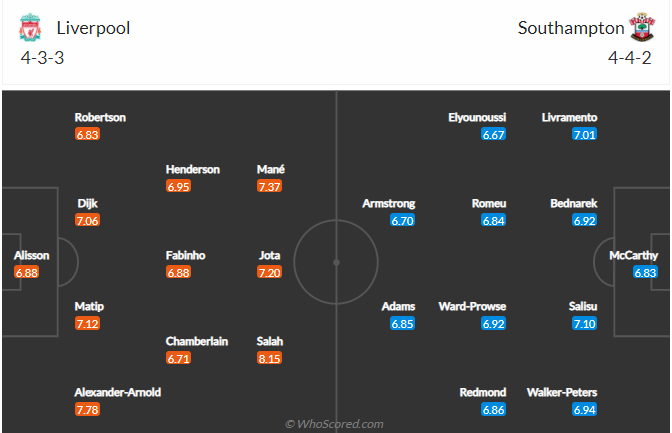Click McCarthy's 6.83 rating badge
The height and width of the screenshot is (433, 672).
point(645,272)
